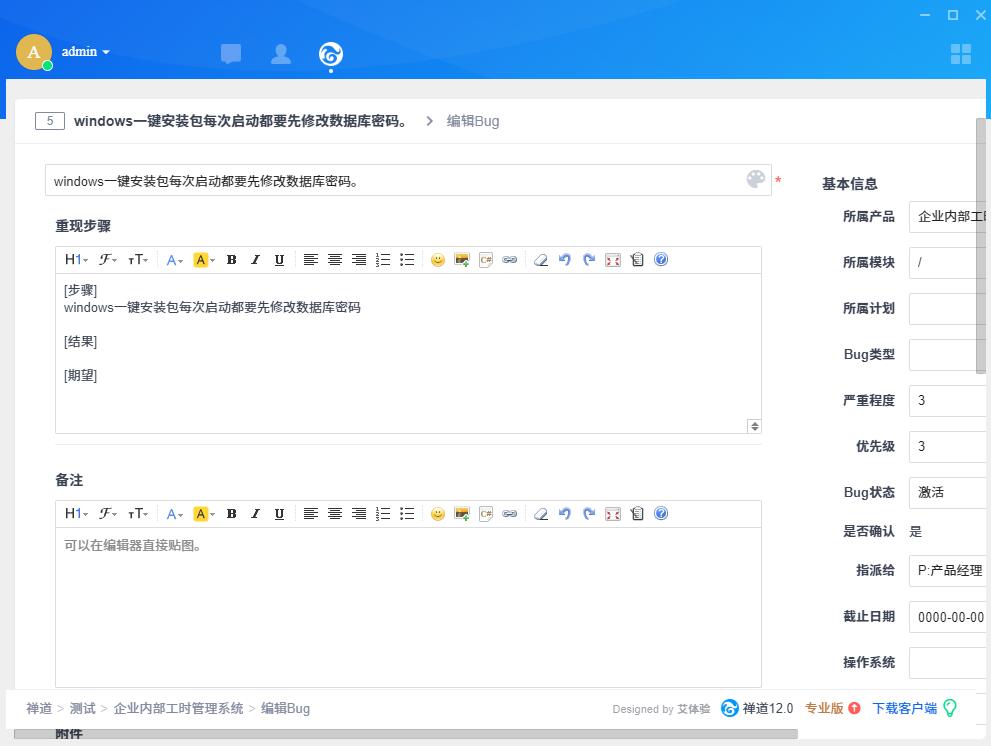Open the 严重程度 dropdown field
The height and width of the screenshot is (746, 991).
point(948,400)
